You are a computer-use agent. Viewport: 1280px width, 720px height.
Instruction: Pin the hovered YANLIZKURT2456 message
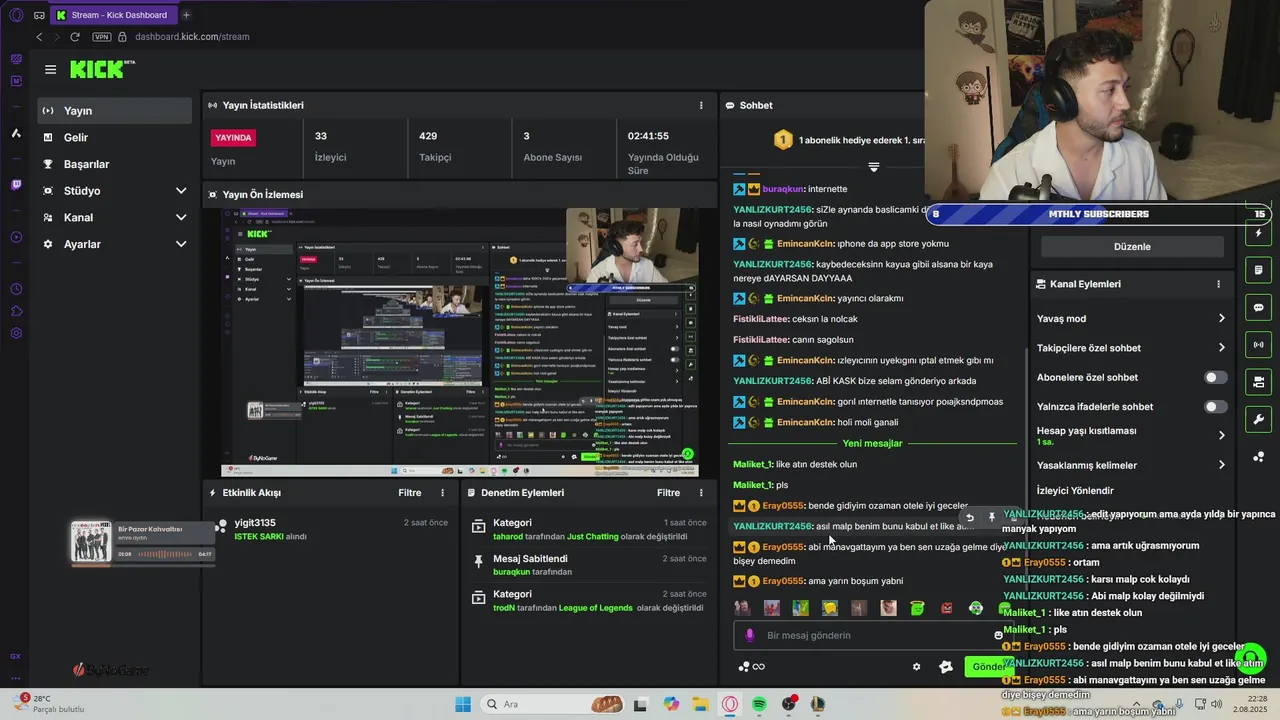[x=991, y=518]
